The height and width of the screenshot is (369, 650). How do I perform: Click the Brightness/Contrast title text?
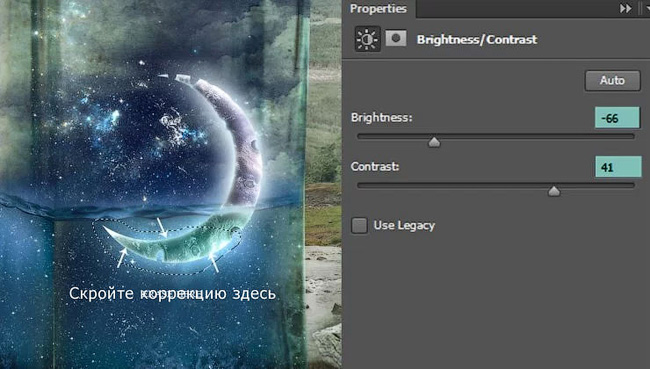click(477, 40)
